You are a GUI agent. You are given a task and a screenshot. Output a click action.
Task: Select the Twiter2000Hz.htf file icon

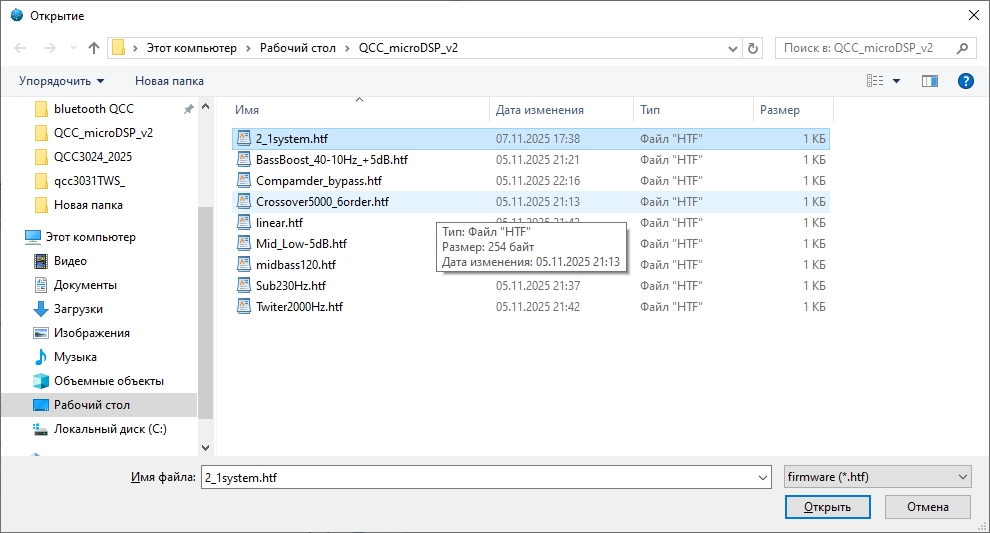tap(243, 307)
